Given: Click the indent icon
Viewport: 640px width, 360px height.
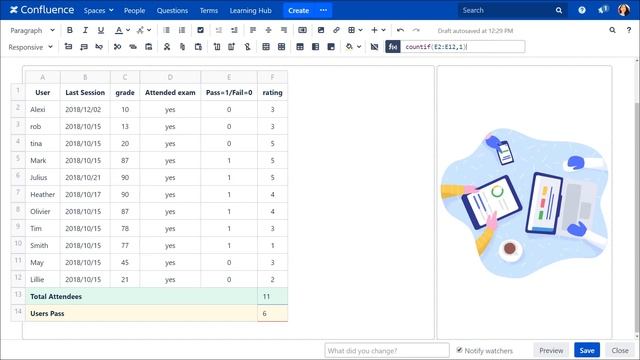Looking at the screenshot, I should (x=234, y=30).
